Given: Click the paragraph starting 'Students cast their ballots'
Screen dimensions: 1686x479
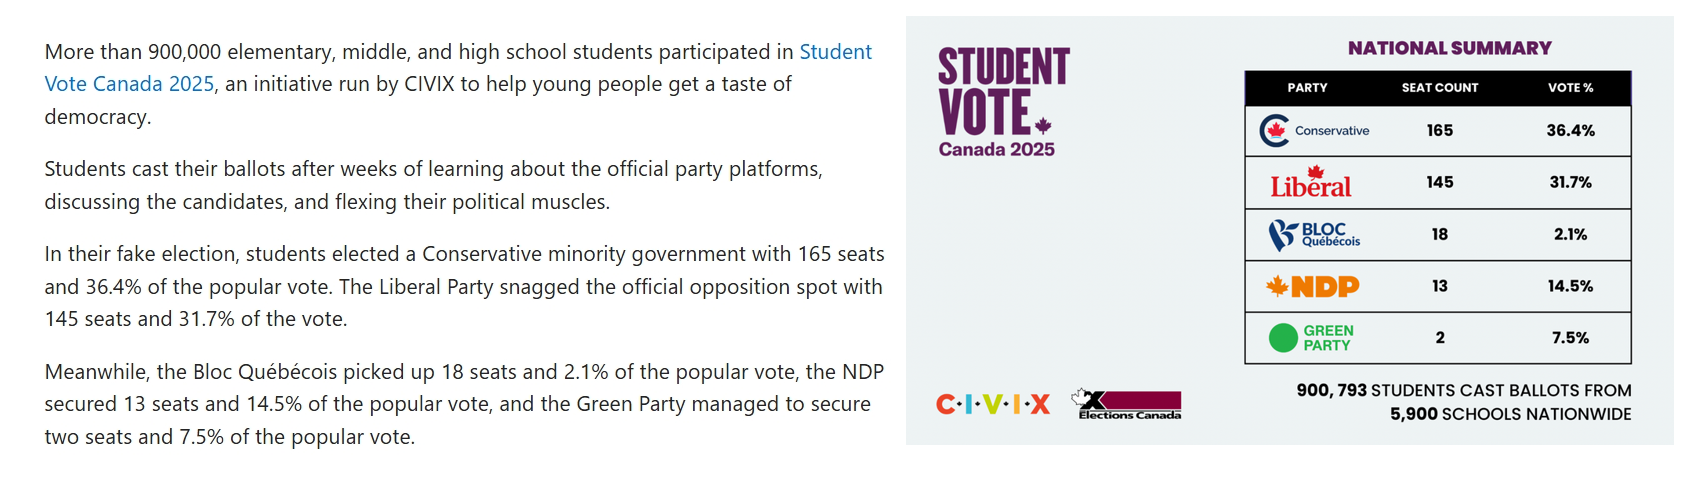Looking at the screenshot, I should click(x=433, y=185).
